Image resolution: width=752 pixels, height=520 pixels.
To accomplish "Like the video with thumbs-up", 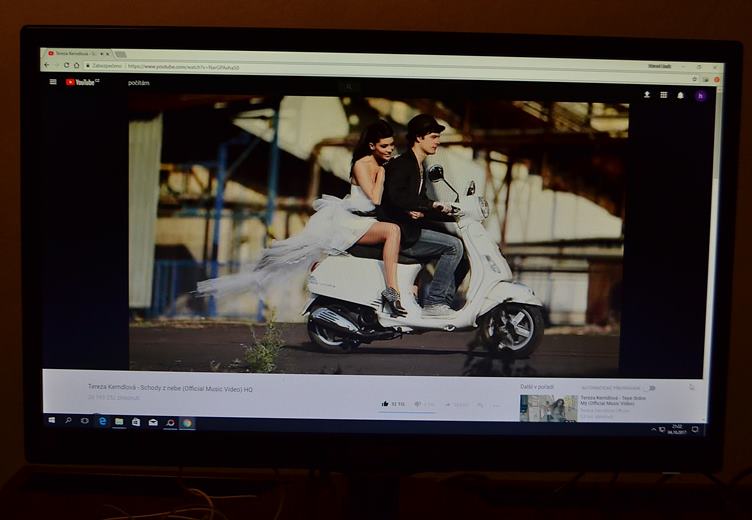I will (385, 404).
